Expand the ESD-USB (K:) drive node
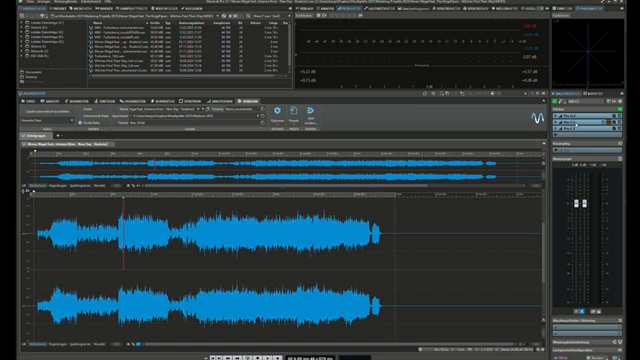Viewport: 640px width, 360px height. pos(22,56)
